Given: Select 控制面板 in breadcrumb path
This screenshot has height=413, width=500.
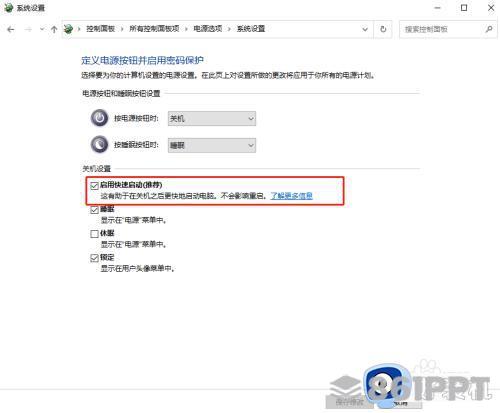Looking at the screenshot, I should pos(100,29).
